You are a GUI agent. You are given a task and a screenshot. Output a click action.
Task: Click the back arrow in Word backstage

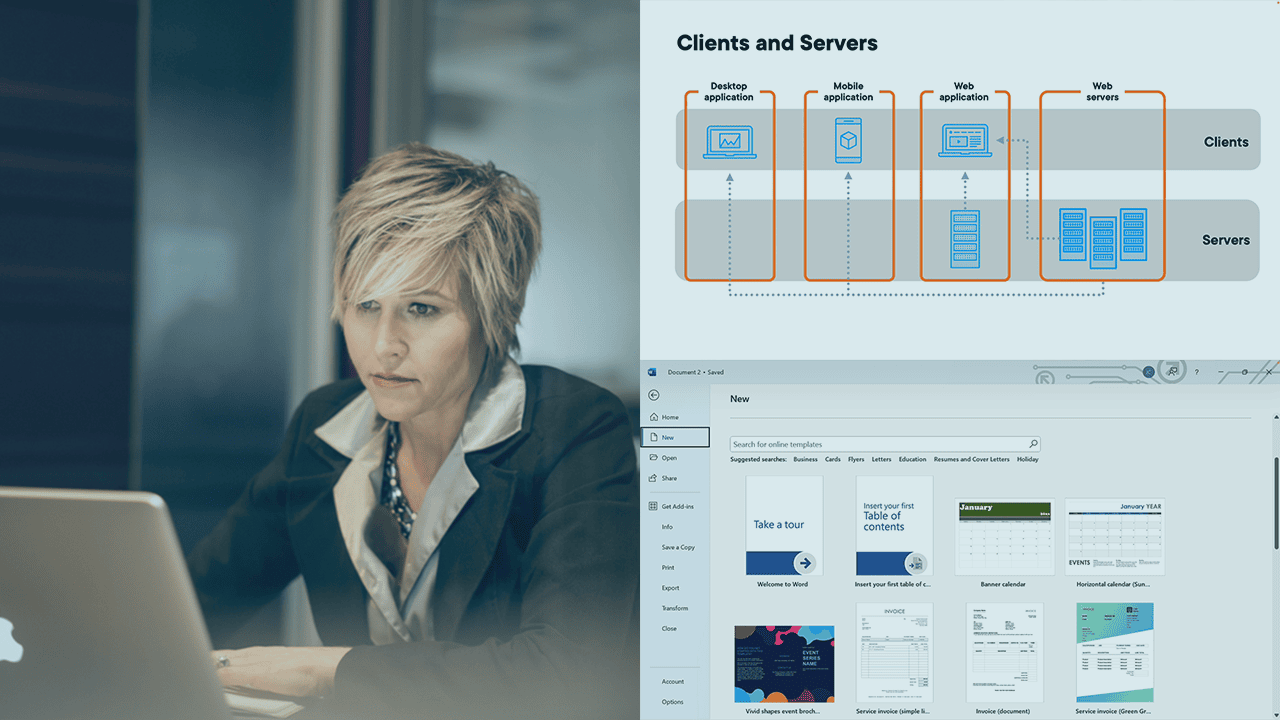pyautogui.click(x=654, y=395)
